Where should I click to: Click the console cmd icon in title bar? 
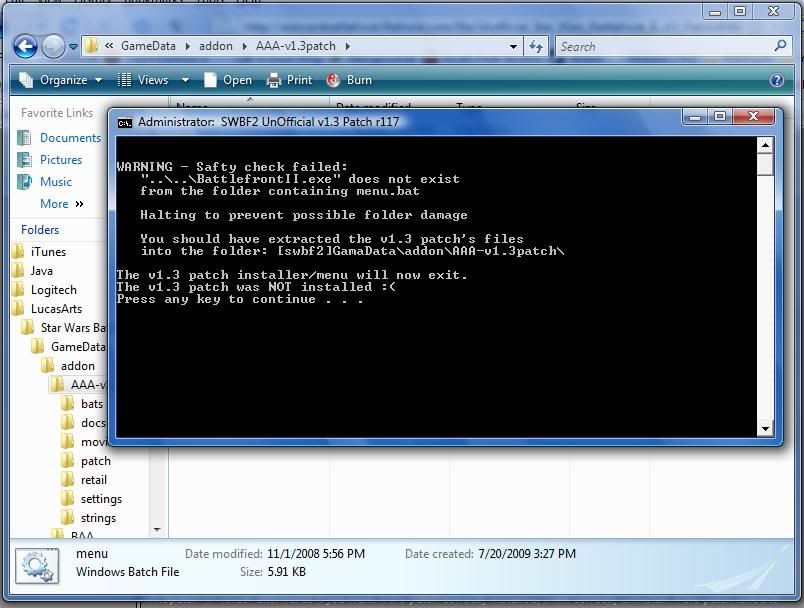(125, 123)
